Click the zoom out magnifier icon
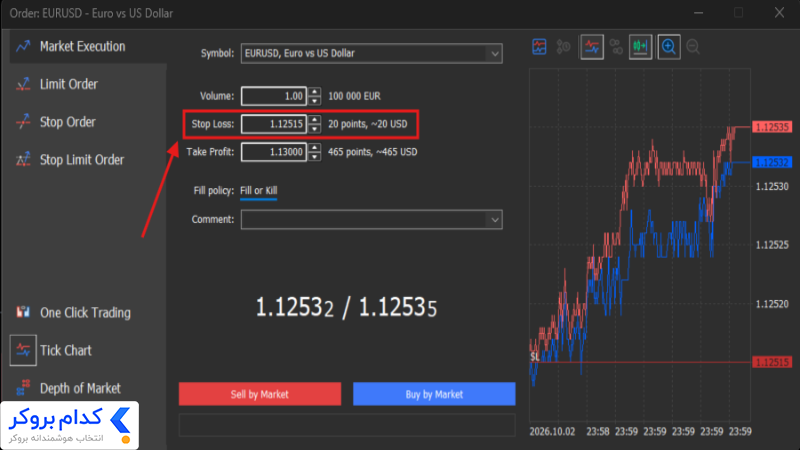Image resolution: width=800 pixels, height=450 pixels. [x=693, y=47]
